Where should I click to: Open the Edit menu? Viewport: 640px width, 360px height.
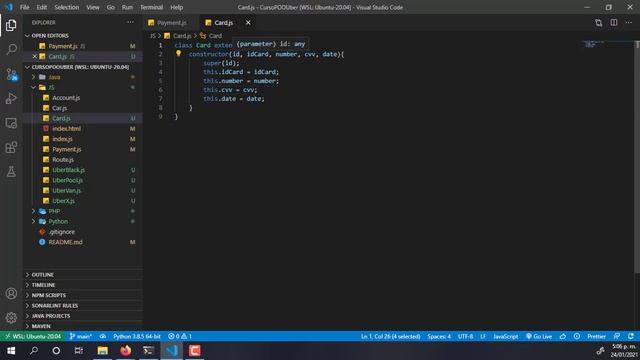point(42,7)
